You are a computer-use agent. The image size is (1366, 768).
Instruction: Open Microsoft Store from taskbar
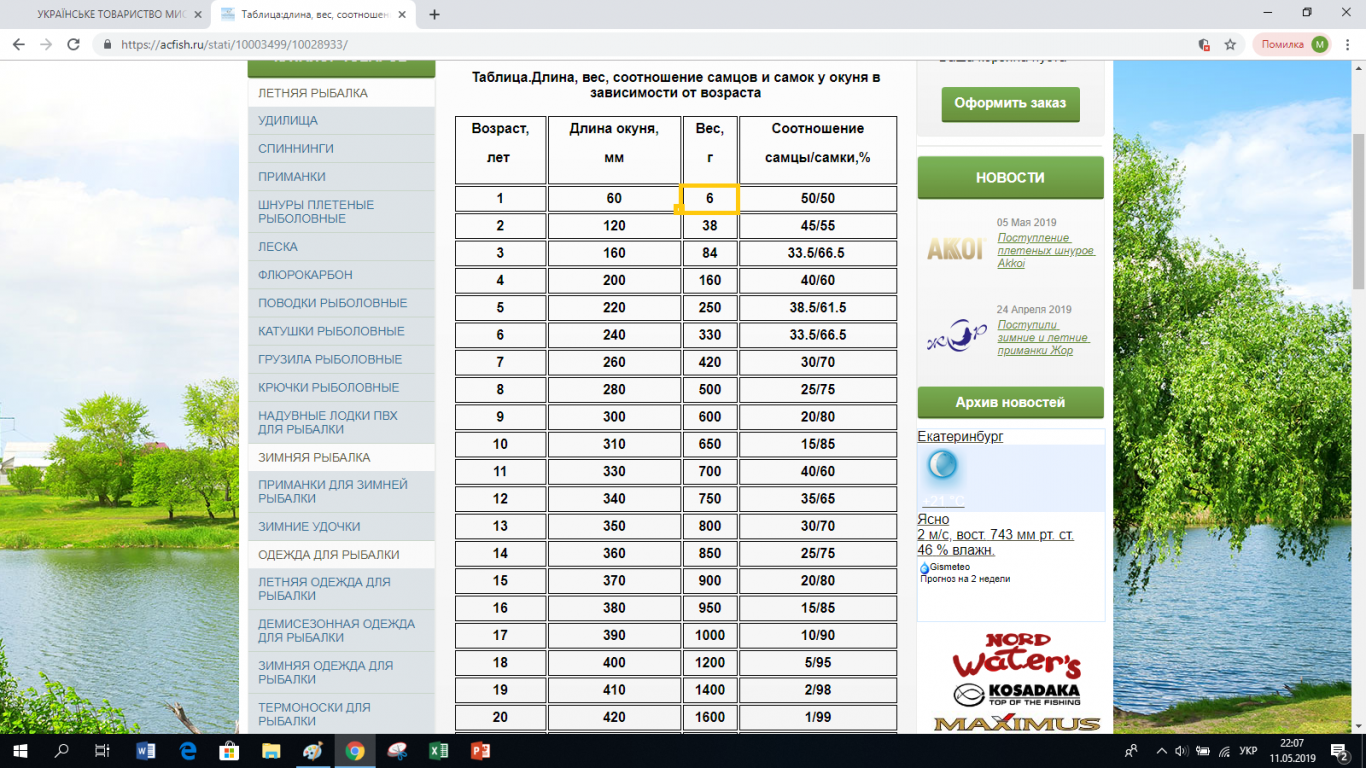pos(229,750)
